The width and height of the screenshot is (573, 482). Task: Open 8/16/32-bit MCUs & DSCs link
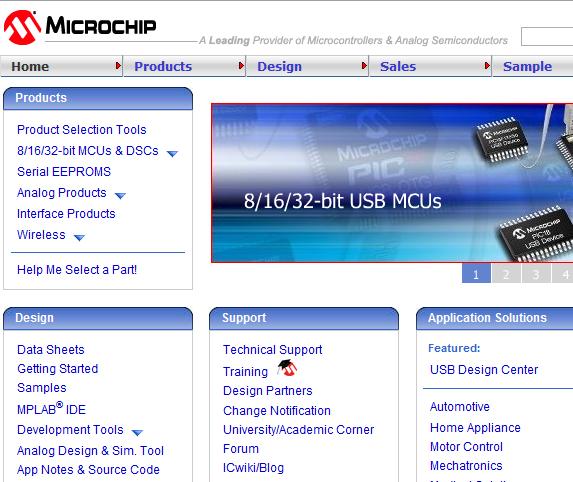(x=88, y=151)
